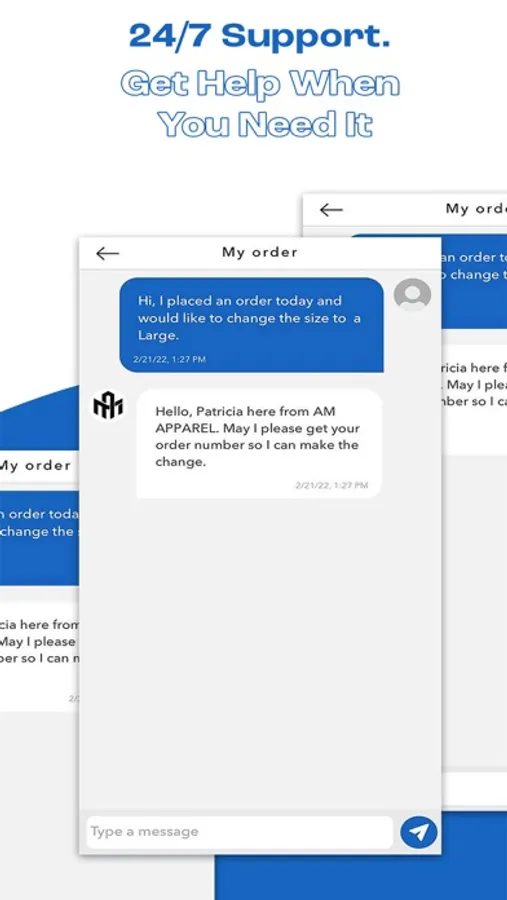Click the timestamp inside Patricia's white reply
The height and width of the screenshot is (900, 507).
click(x=332, y=486)
